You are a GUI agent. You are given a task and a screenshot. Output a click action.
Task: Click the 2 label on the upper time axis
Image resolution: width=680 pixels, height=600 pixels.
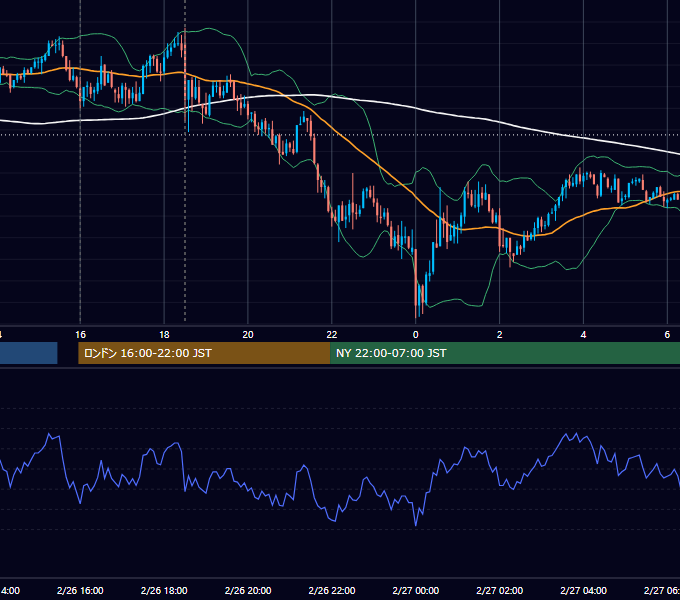(500, 334)
